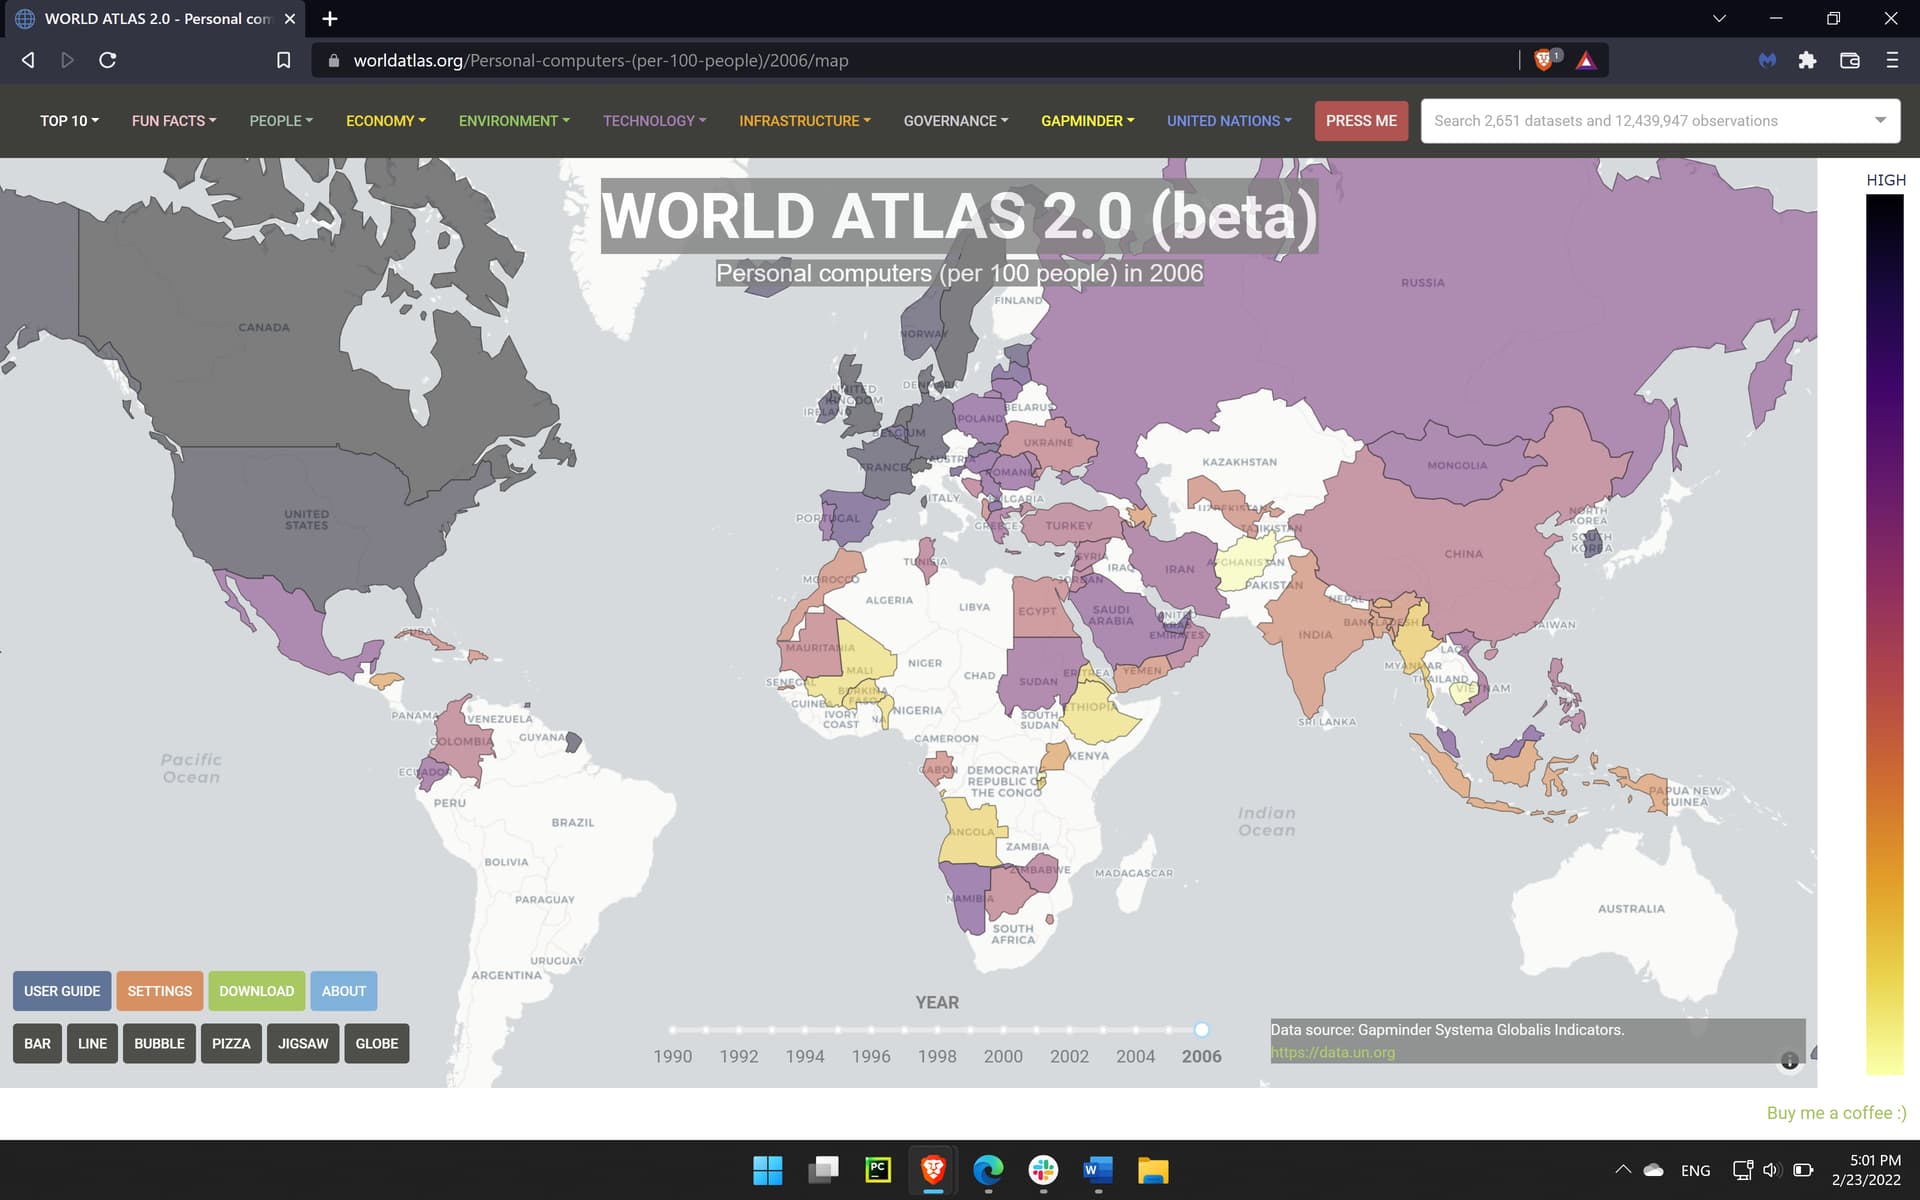Open PyCharm from the taskbar
Image resolution: width=1920 pixels, height=1200 pixels.
pos(878,1170)
